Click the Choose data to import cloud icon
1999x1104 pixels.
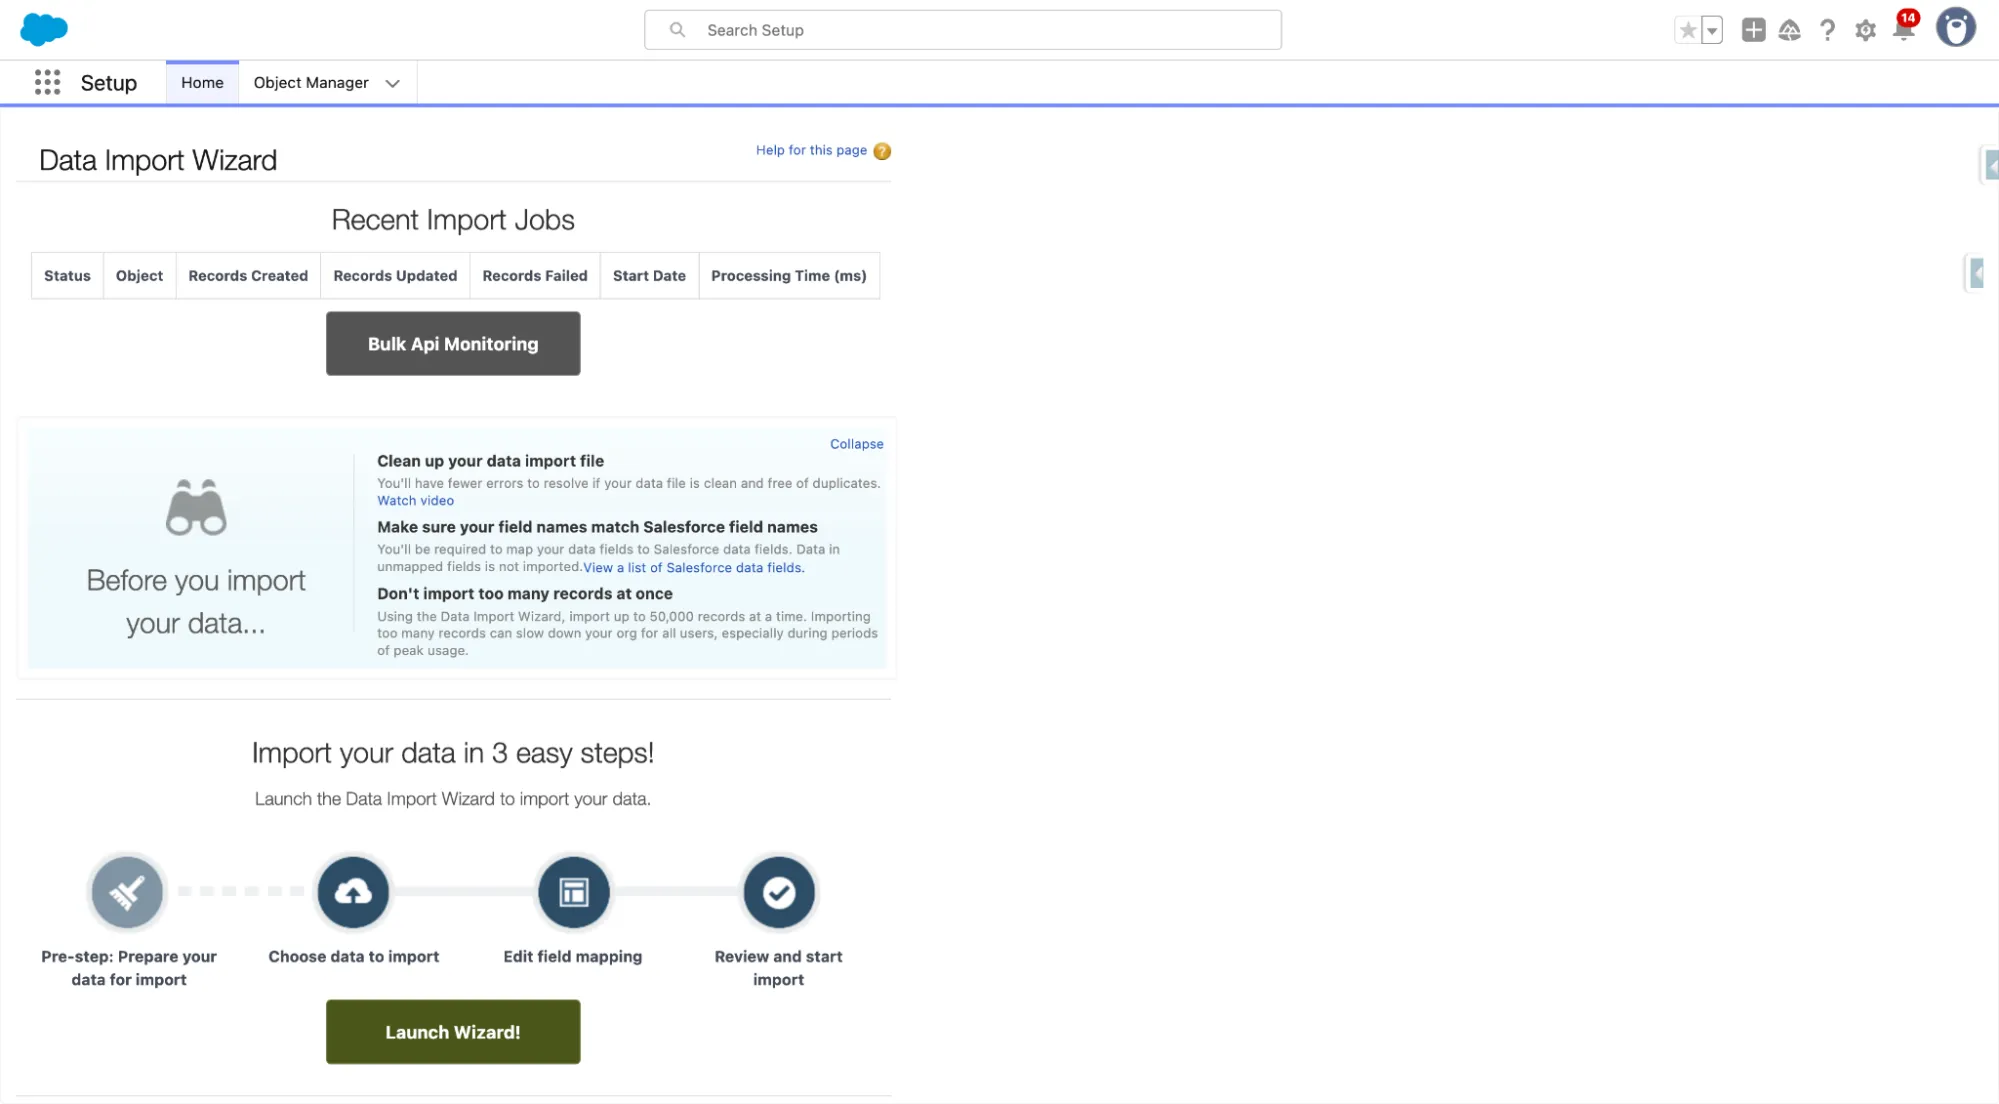[x=353, y=891]
